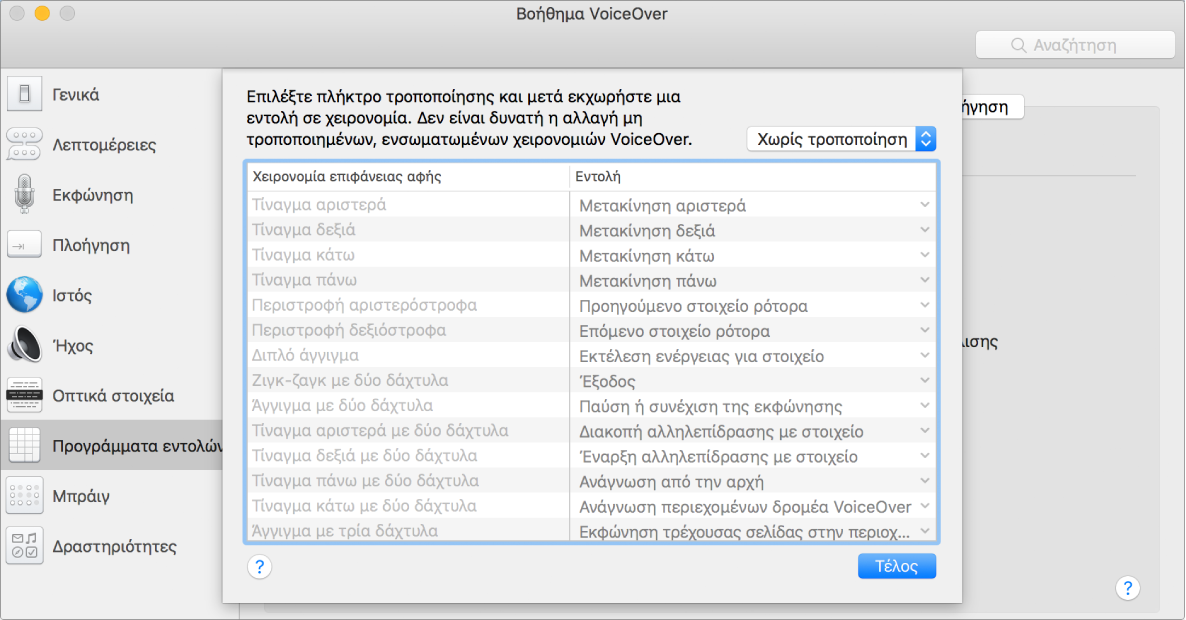Open dropdown for Έναρξη αλληλεπίδρασης με στοιχείο
The width and height of the screenshot is (1186, 620).
924,456
